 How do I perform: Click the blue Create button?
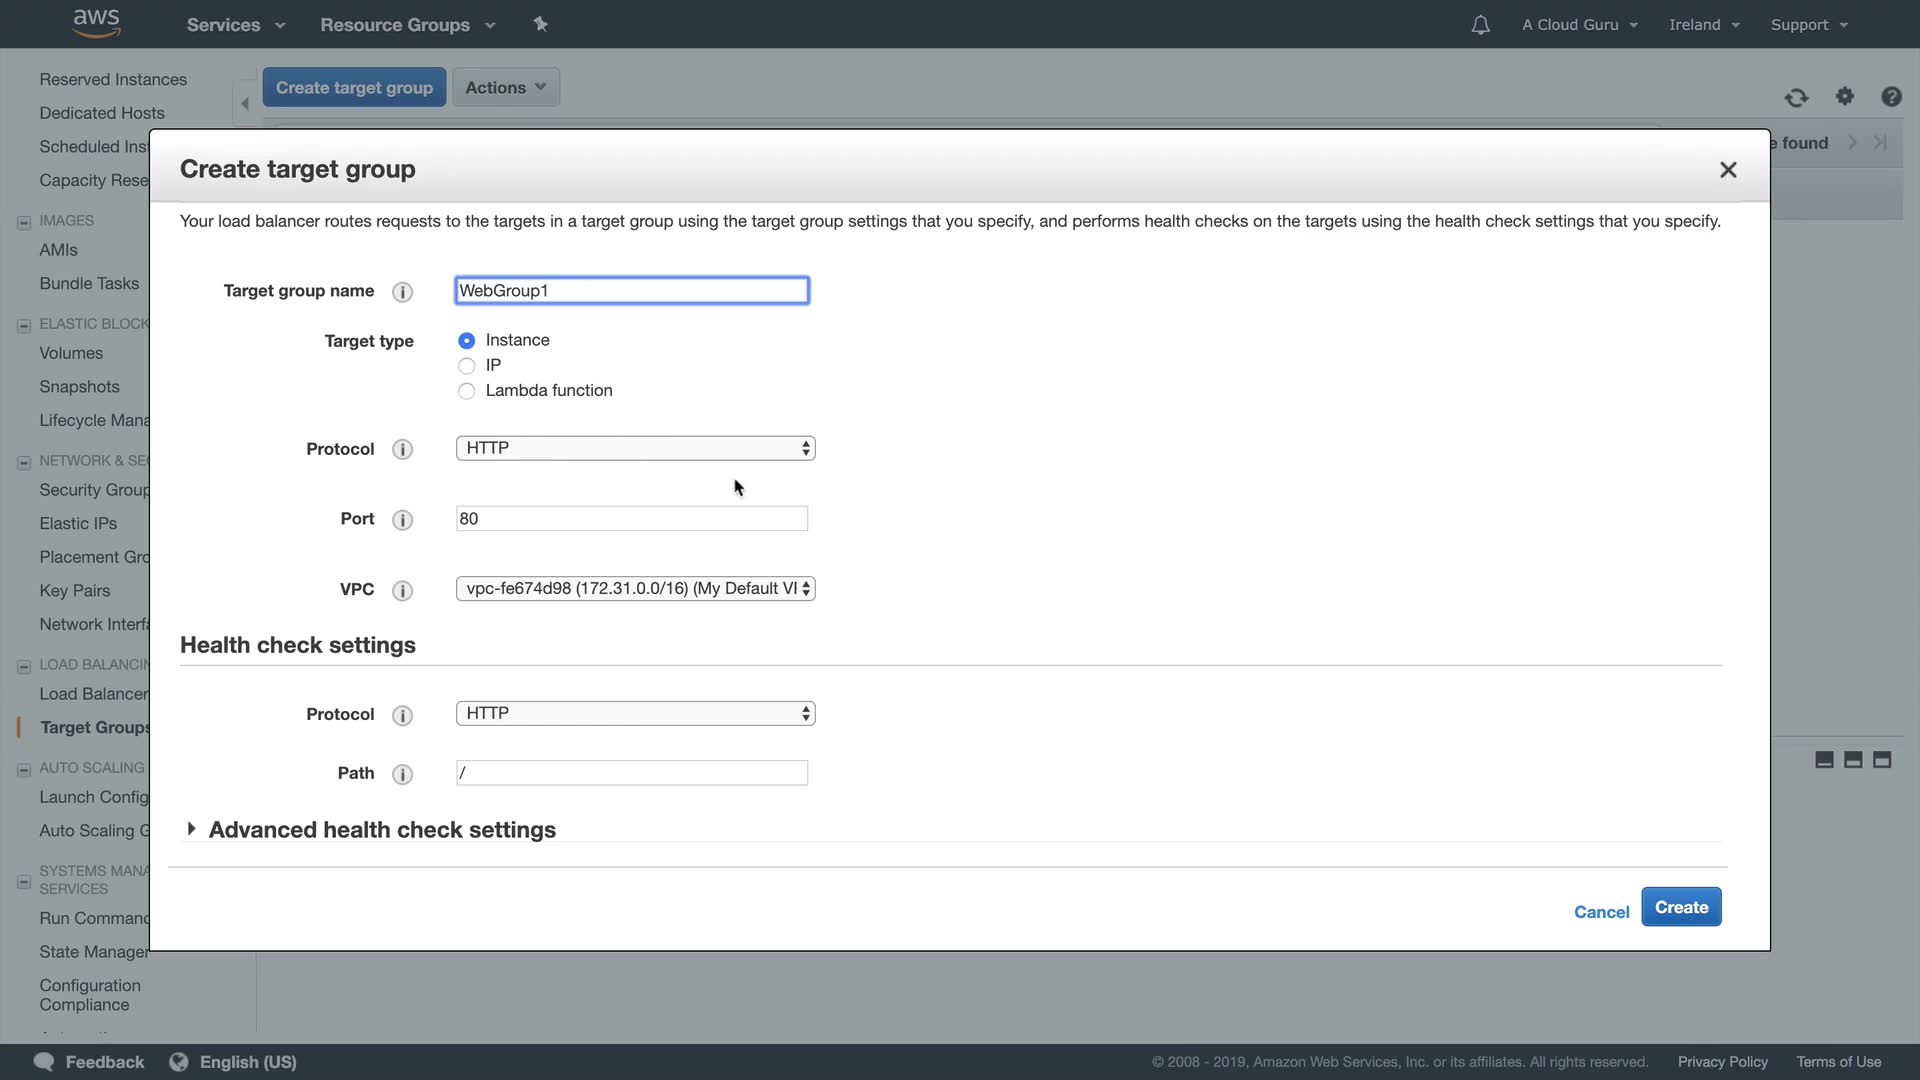point(1680,907)
